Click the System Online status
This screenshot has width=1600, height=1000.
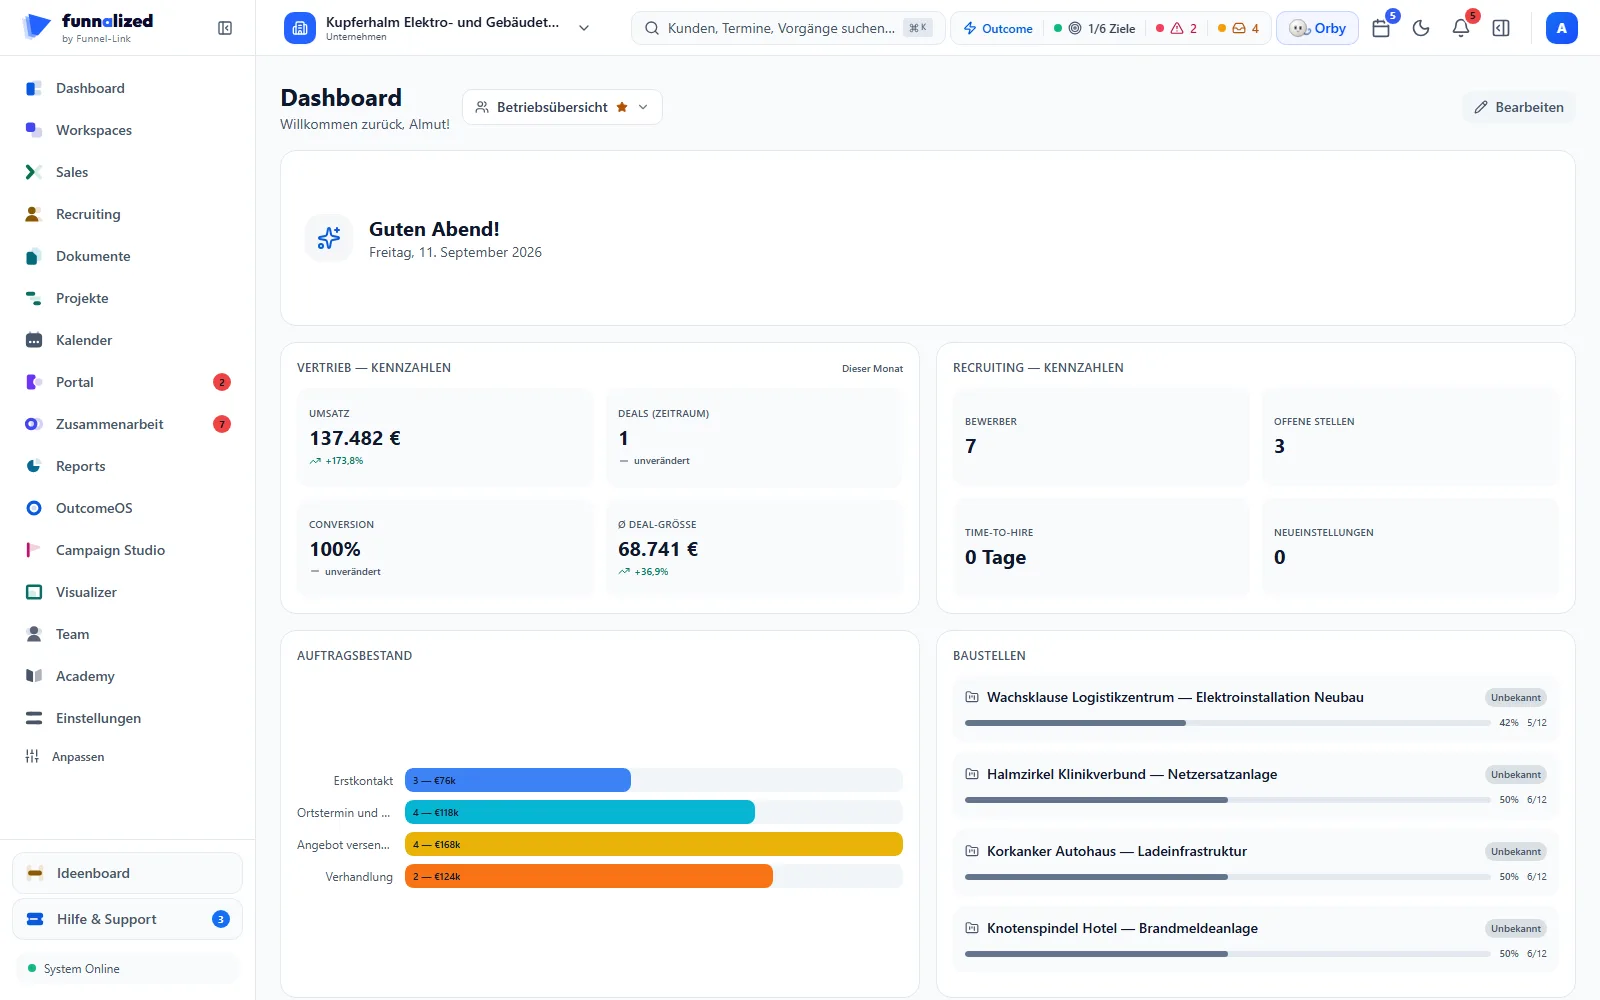coord(127,969)
